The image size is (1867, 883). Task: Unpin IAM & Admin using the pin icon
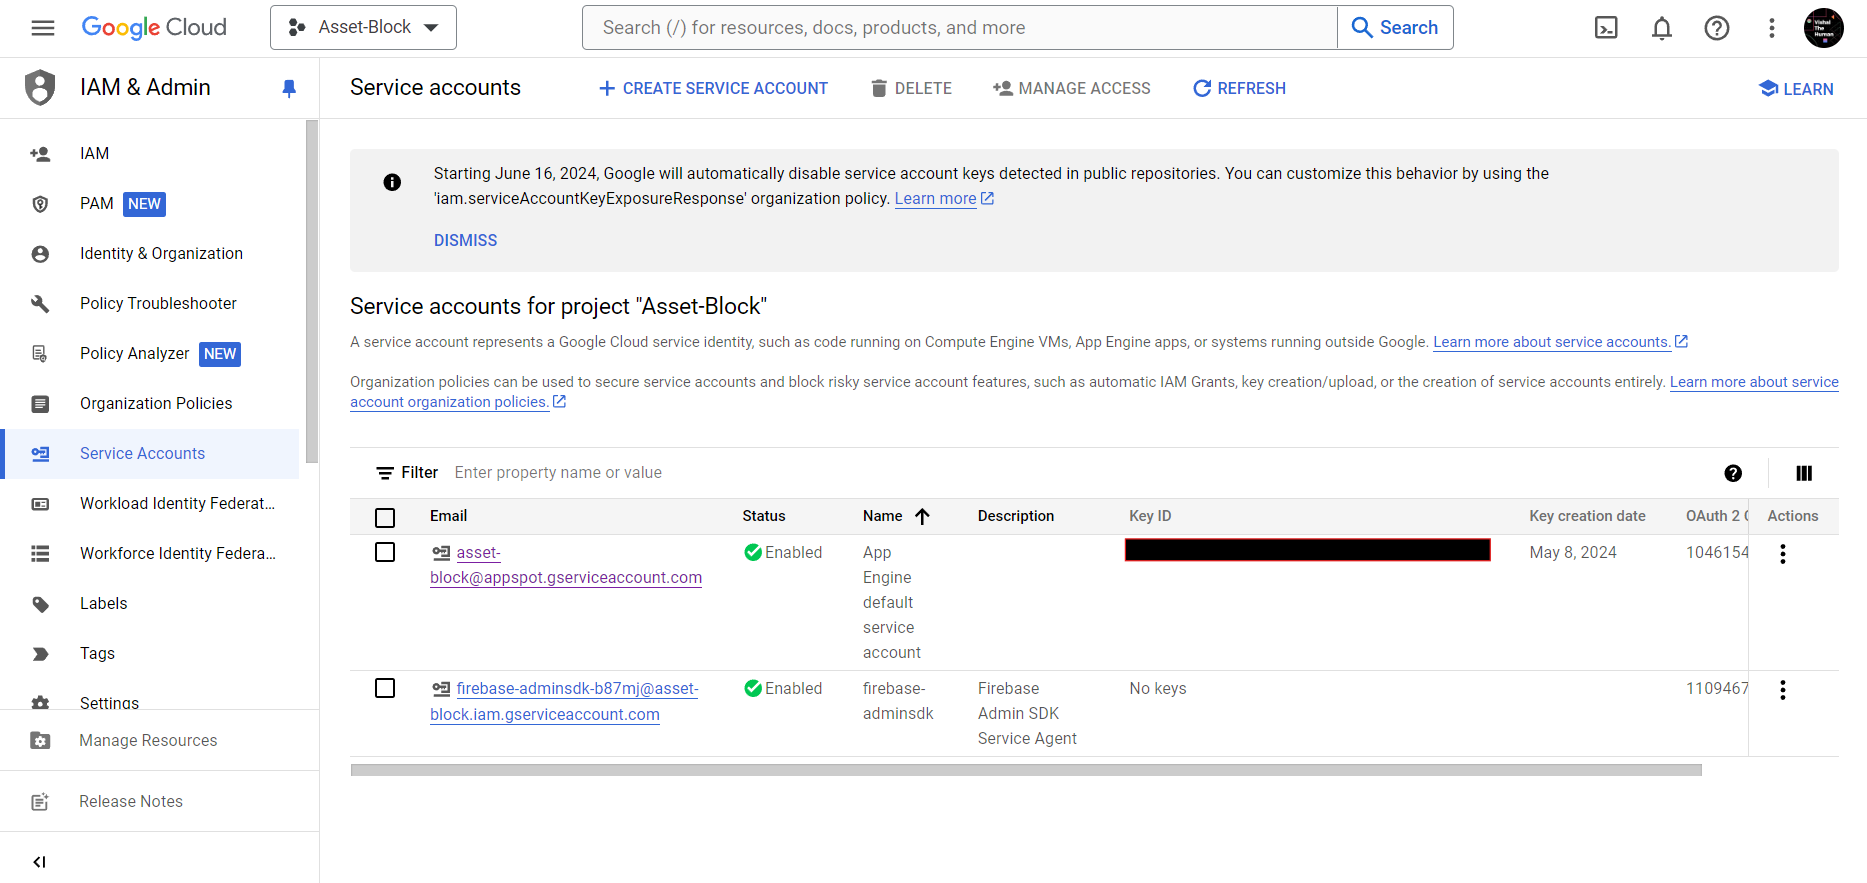point(289,89)
